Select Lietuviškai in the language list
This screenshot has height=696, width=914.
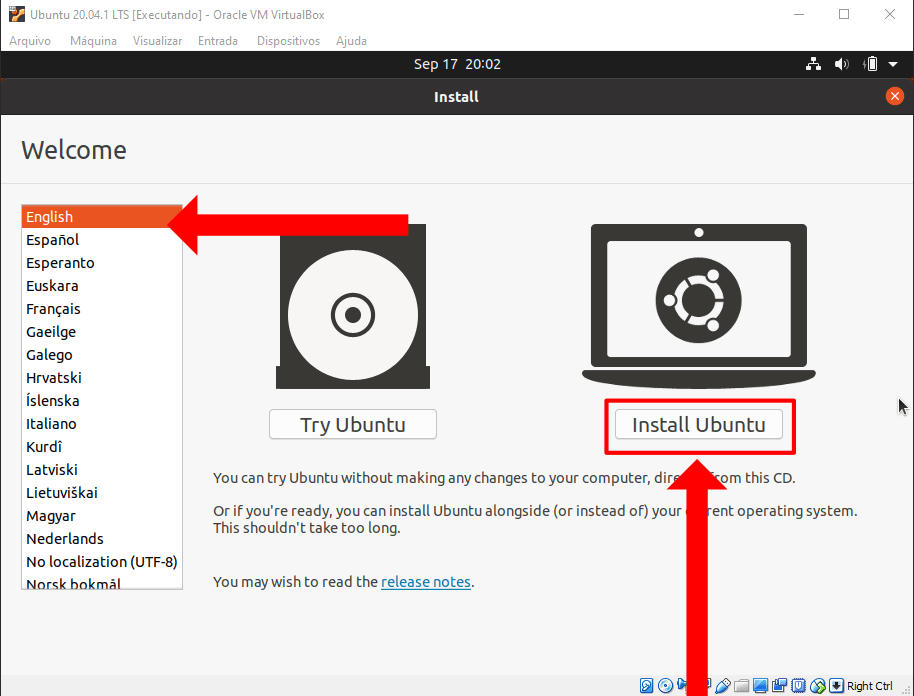pos(102,493)
